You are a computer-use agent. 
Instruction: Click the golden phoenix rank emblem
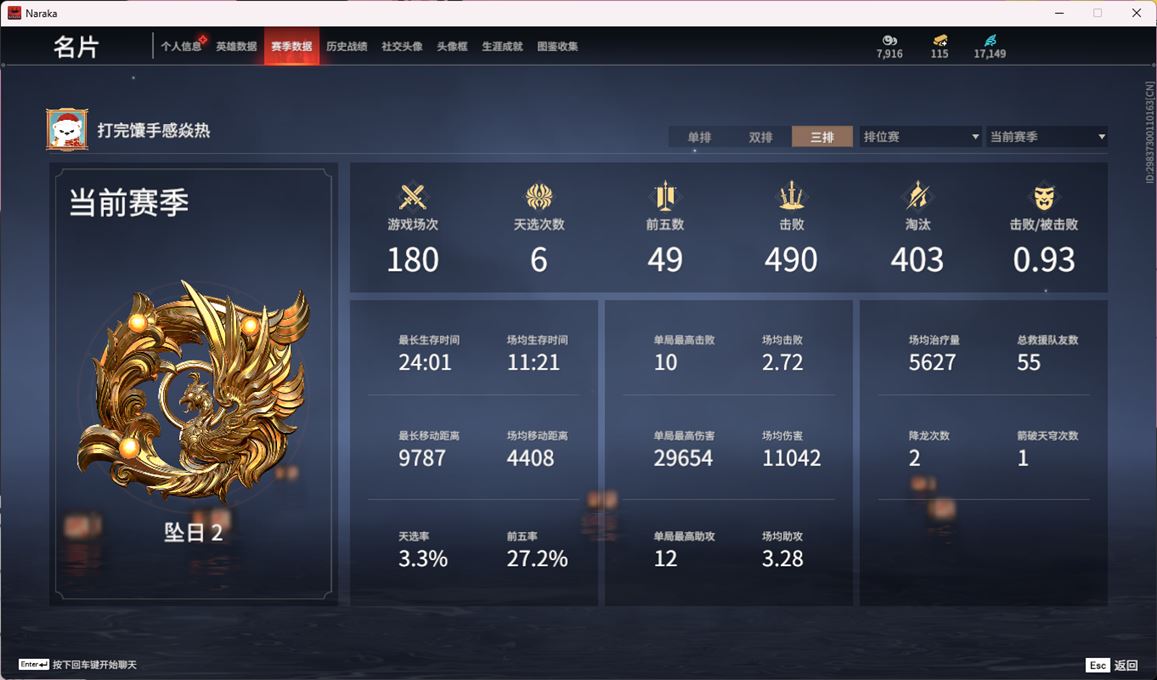coord(193,392)
